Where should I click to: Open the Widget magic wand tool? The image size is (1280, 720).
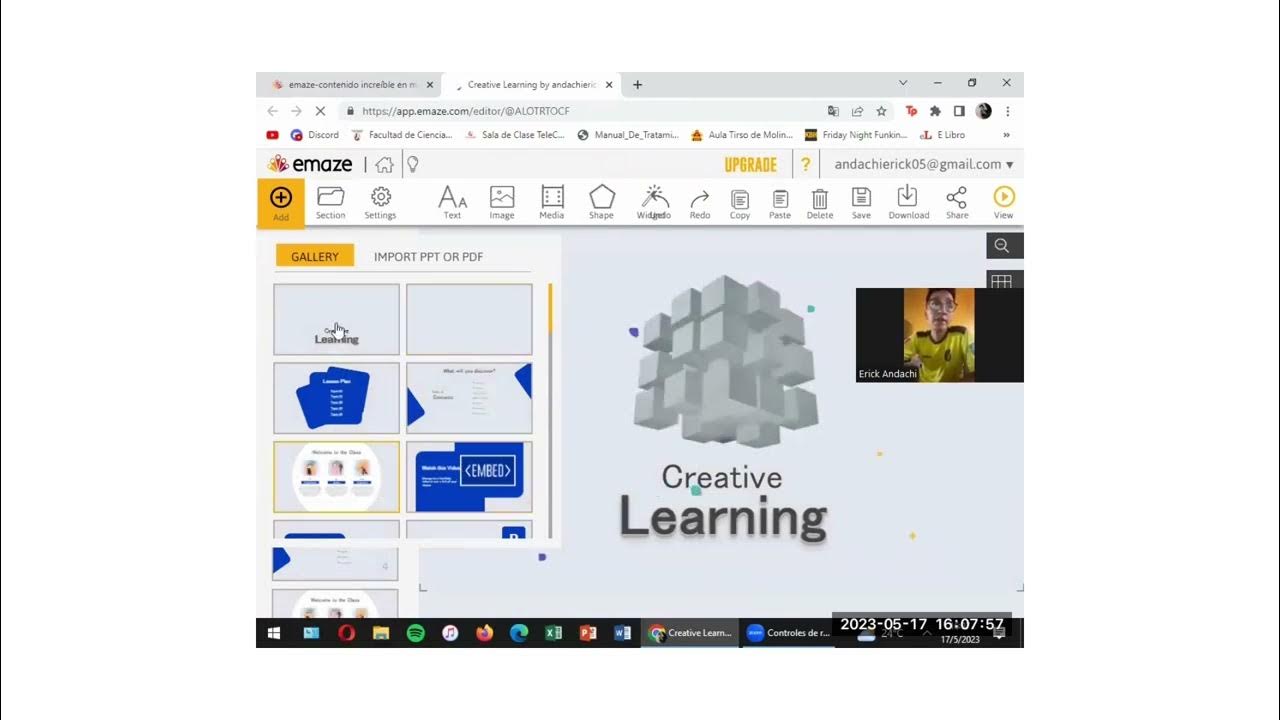(x=654, y=203)
